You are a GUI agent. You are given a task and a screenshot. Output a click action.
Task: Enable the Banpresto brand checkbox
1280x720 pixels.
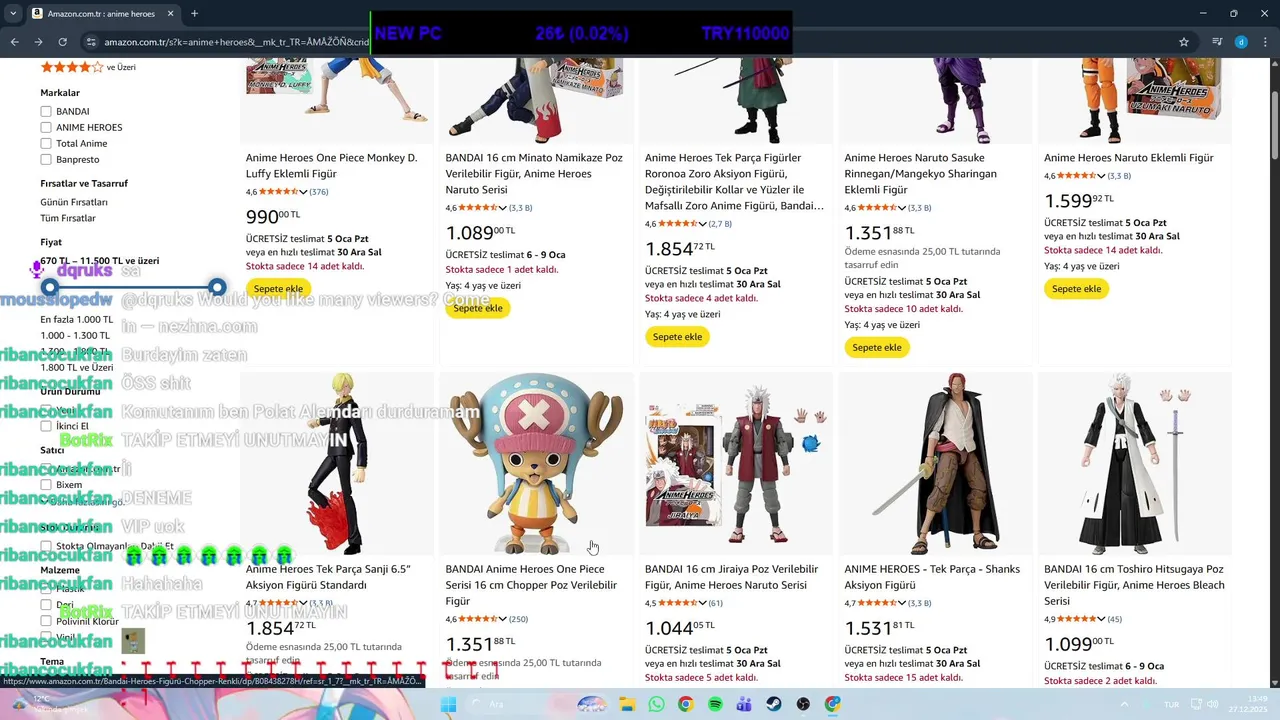(x=46, y=160)
